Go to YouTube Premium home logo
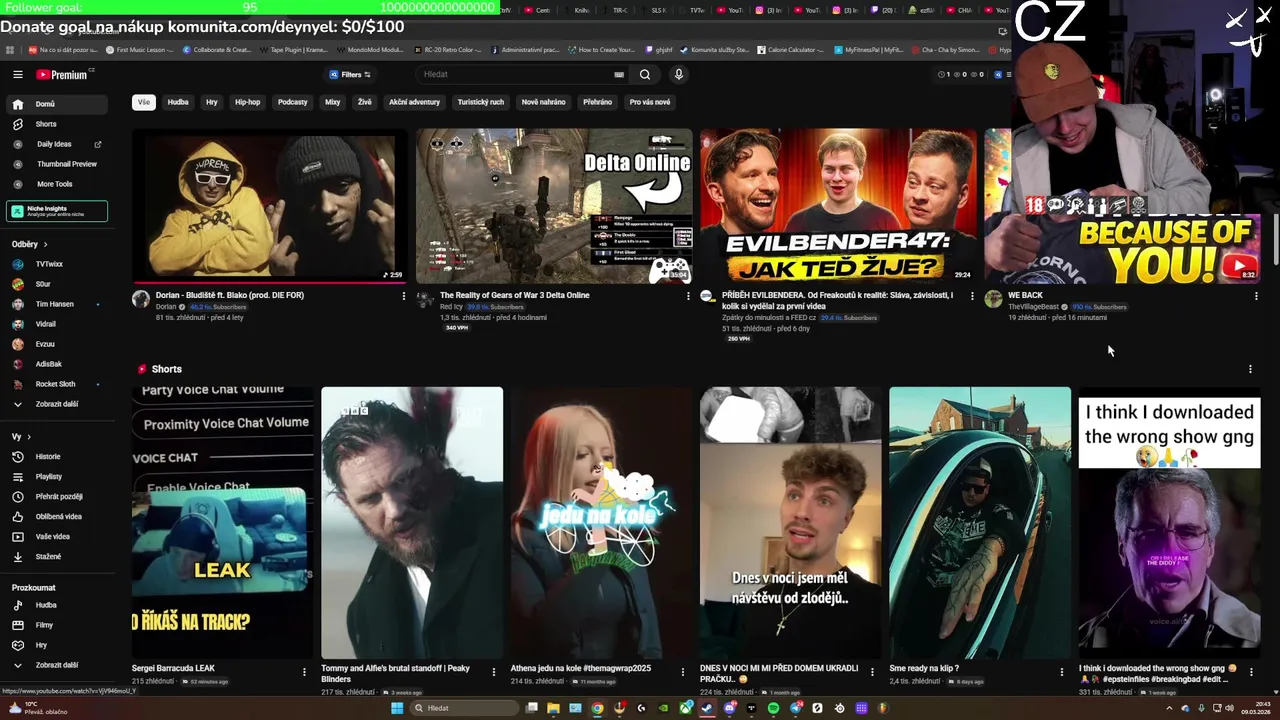The height and width of the screenshot is (720, 1280). click(x=62, y=75)
